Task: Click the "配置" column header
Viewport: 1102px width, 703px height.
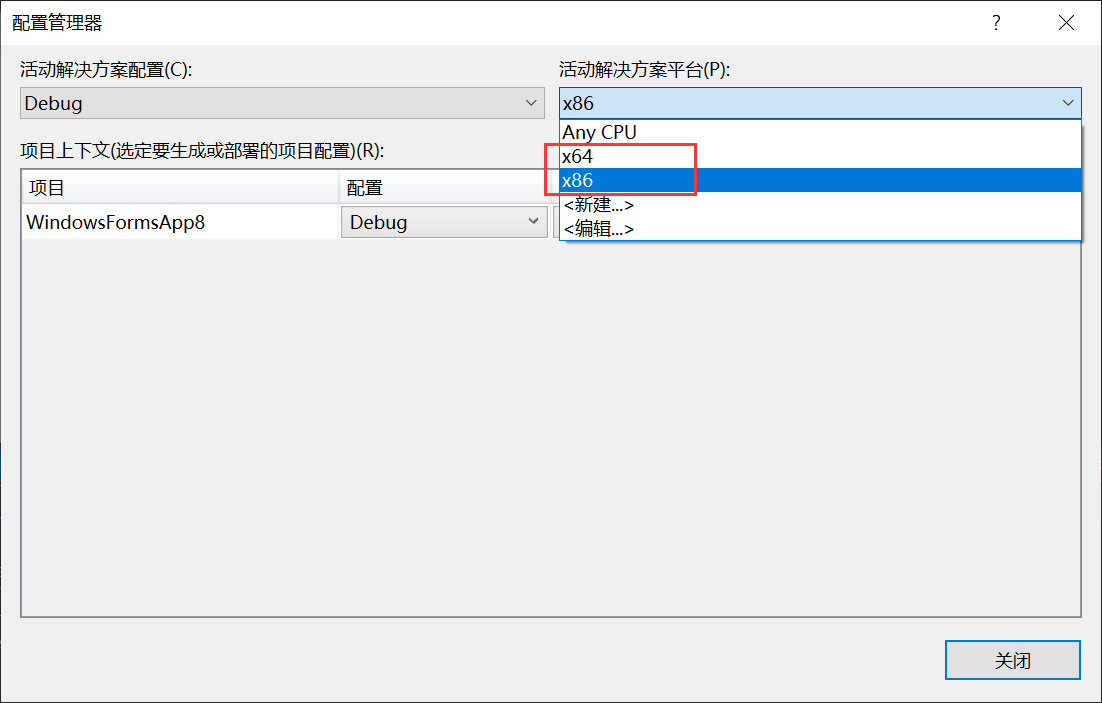Action: (360, 188)
